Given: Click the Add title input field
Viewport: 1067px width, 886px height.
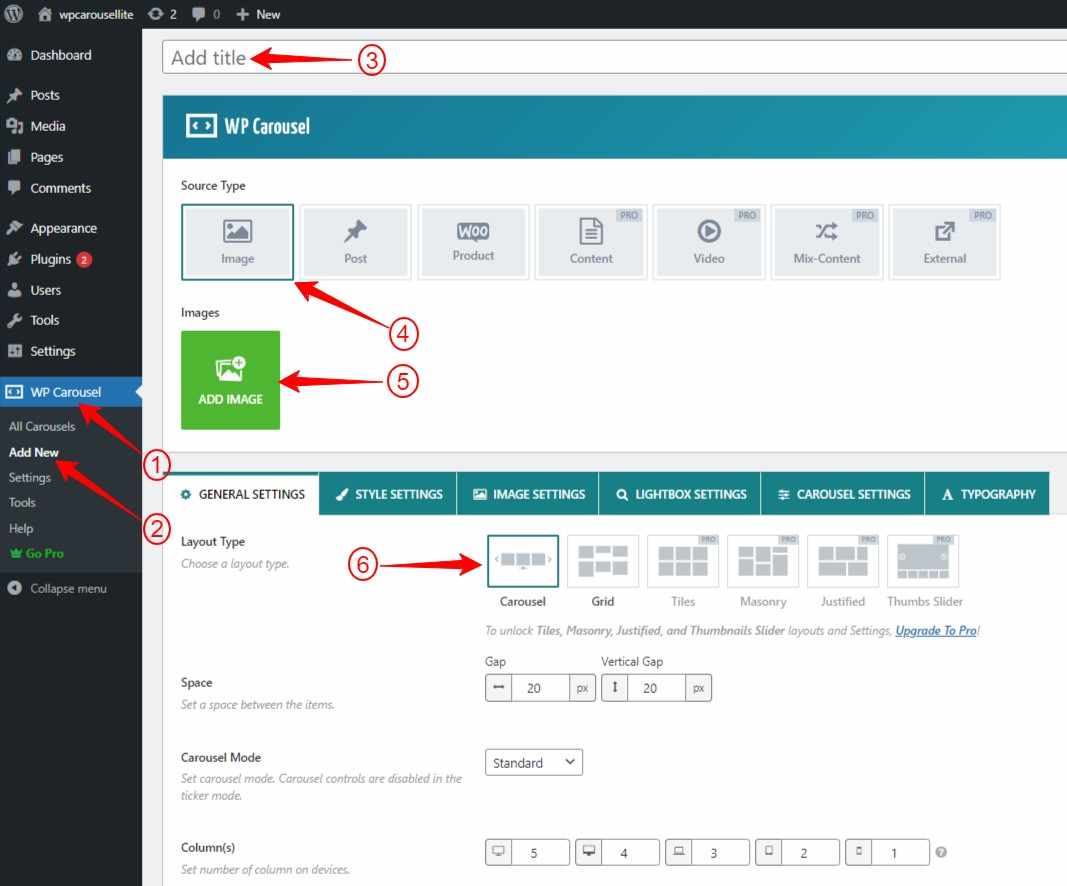Looking at the screenshot, I should (614, 57).
